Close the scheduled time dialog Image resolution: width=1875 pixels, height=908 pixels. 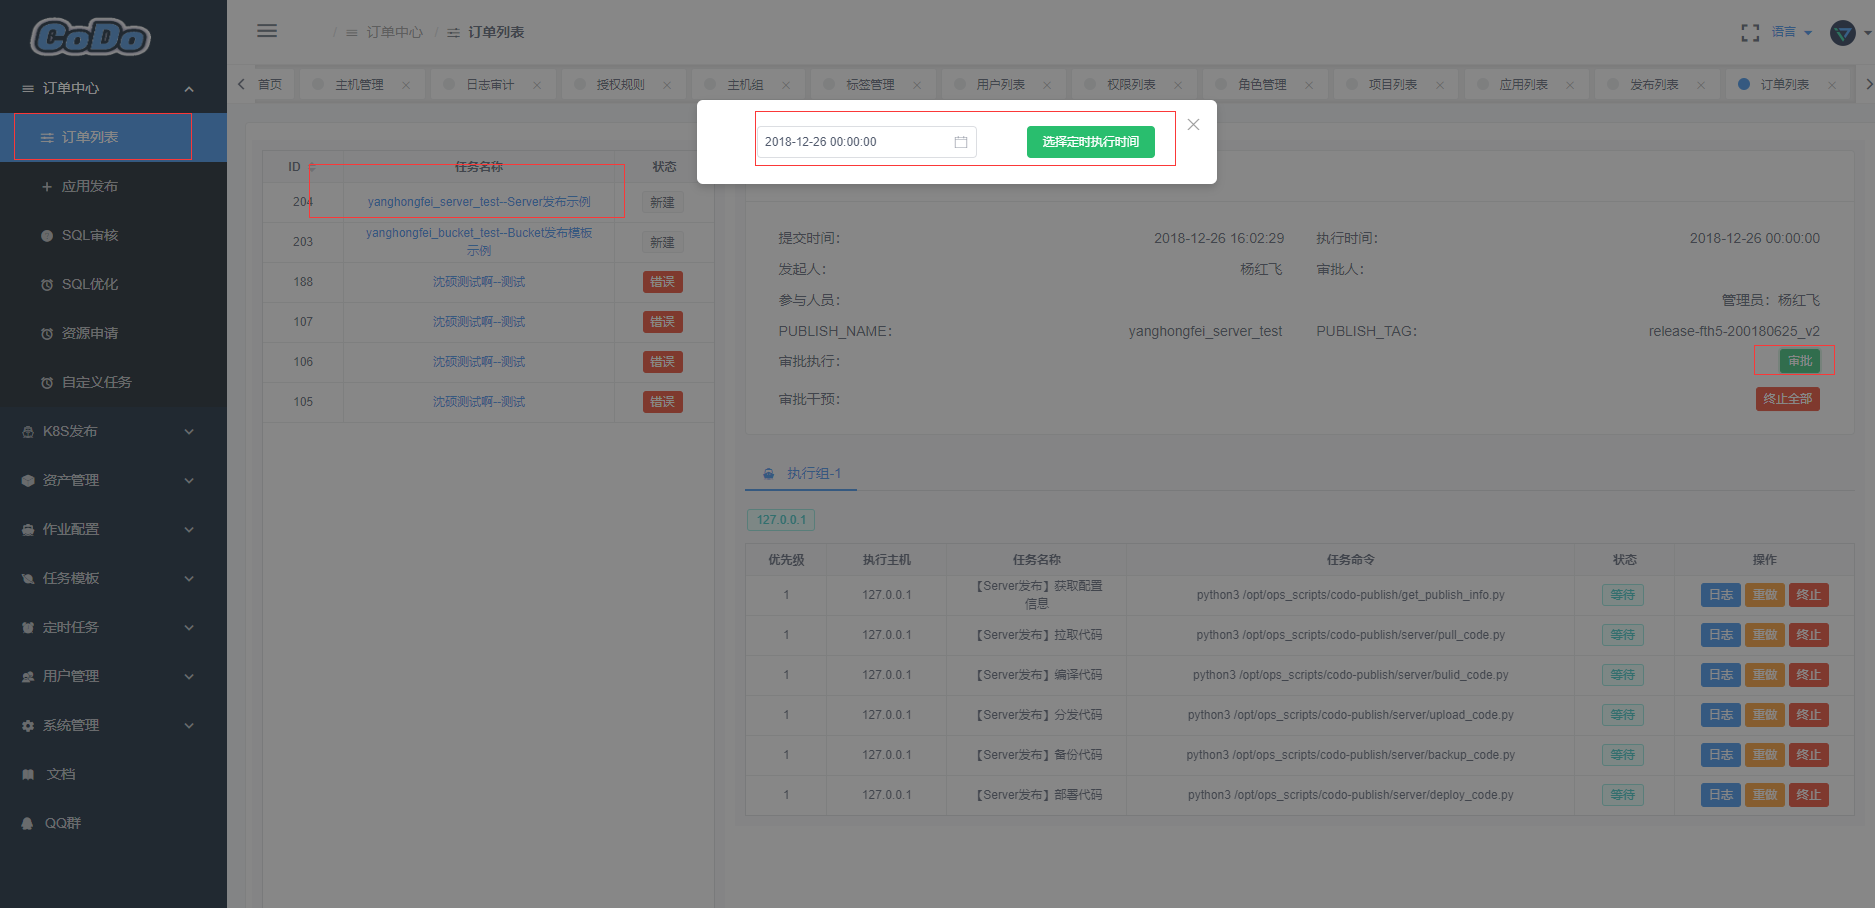1193,125
